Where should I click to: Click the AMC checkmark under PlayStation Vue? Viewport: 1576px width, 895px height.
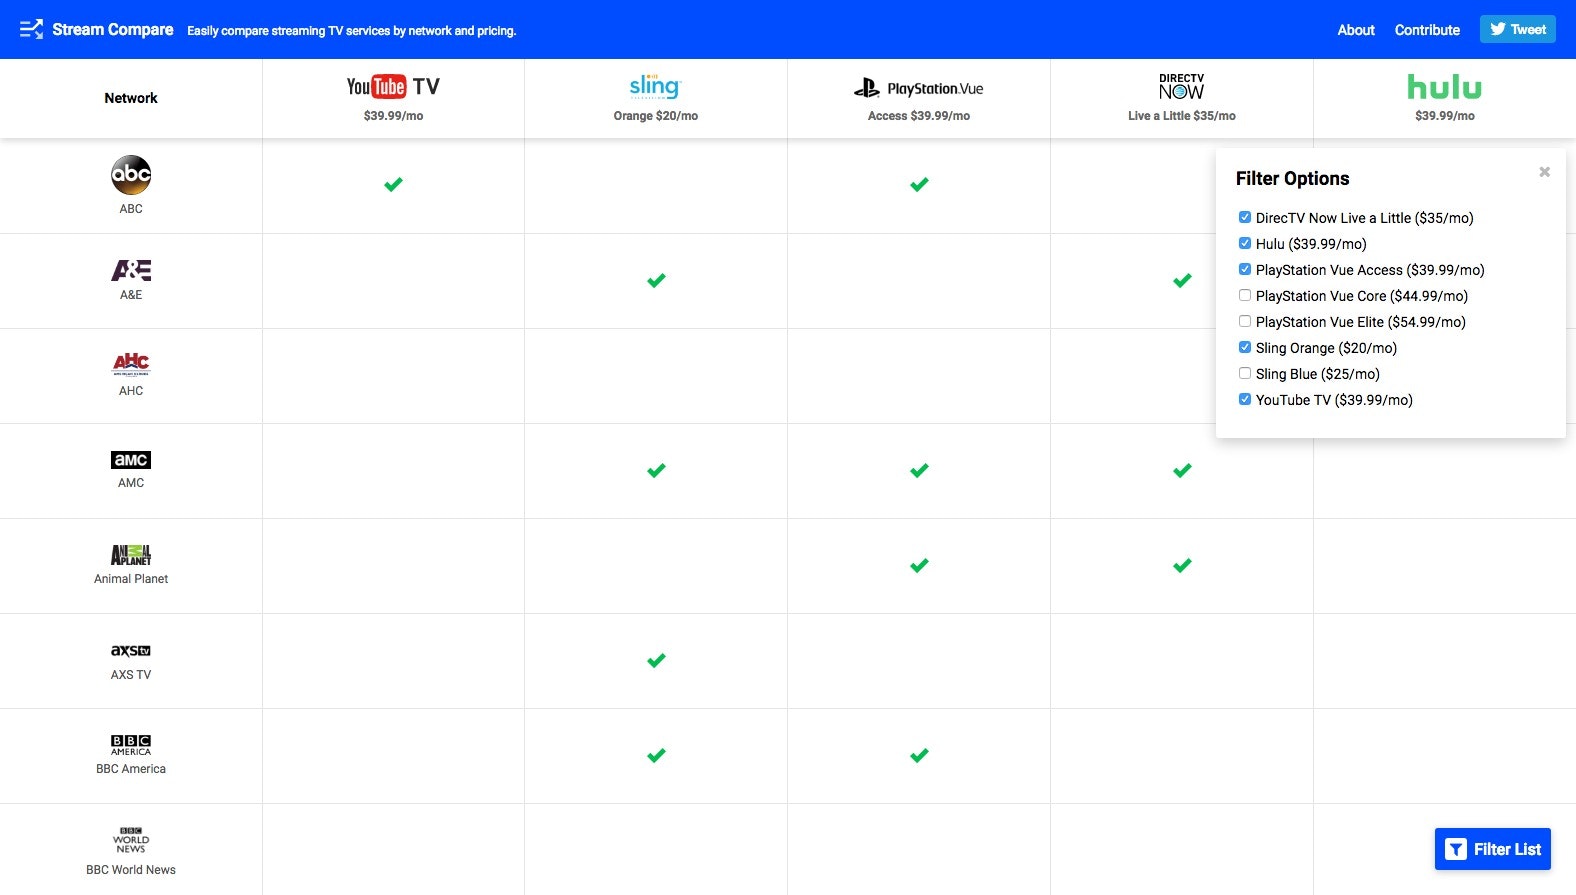[x=919, y=471]
